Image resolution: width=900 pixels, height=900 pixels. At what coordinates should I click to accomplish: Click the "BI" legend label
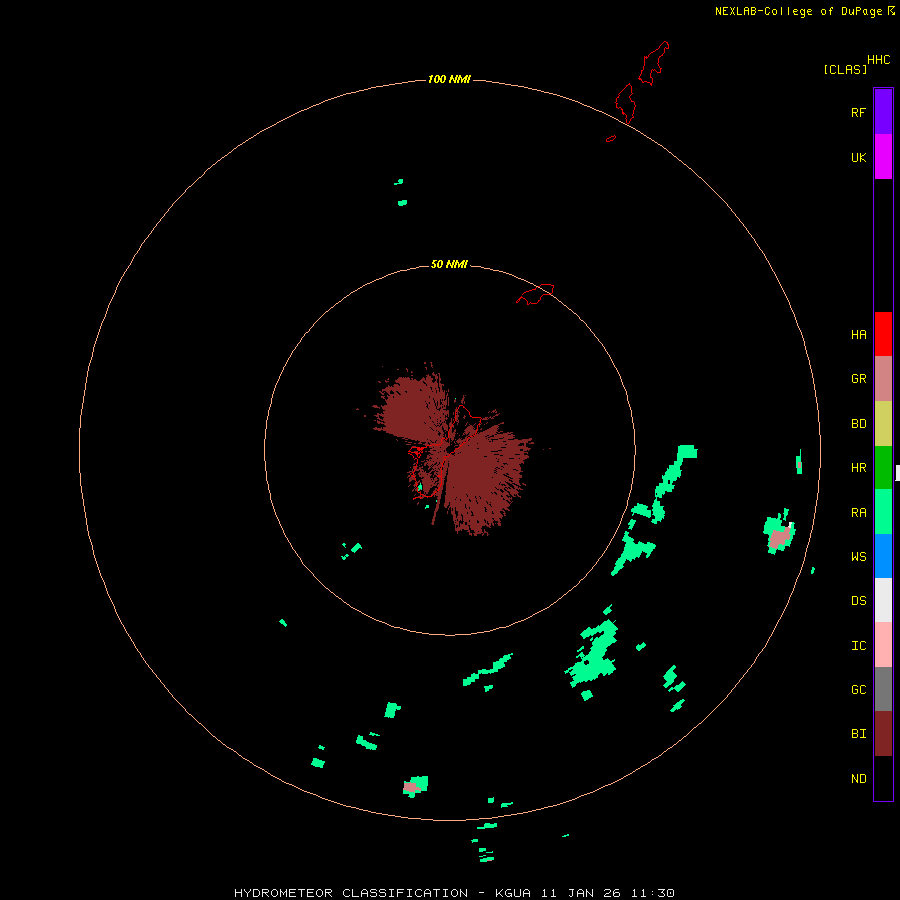(859, 734)
